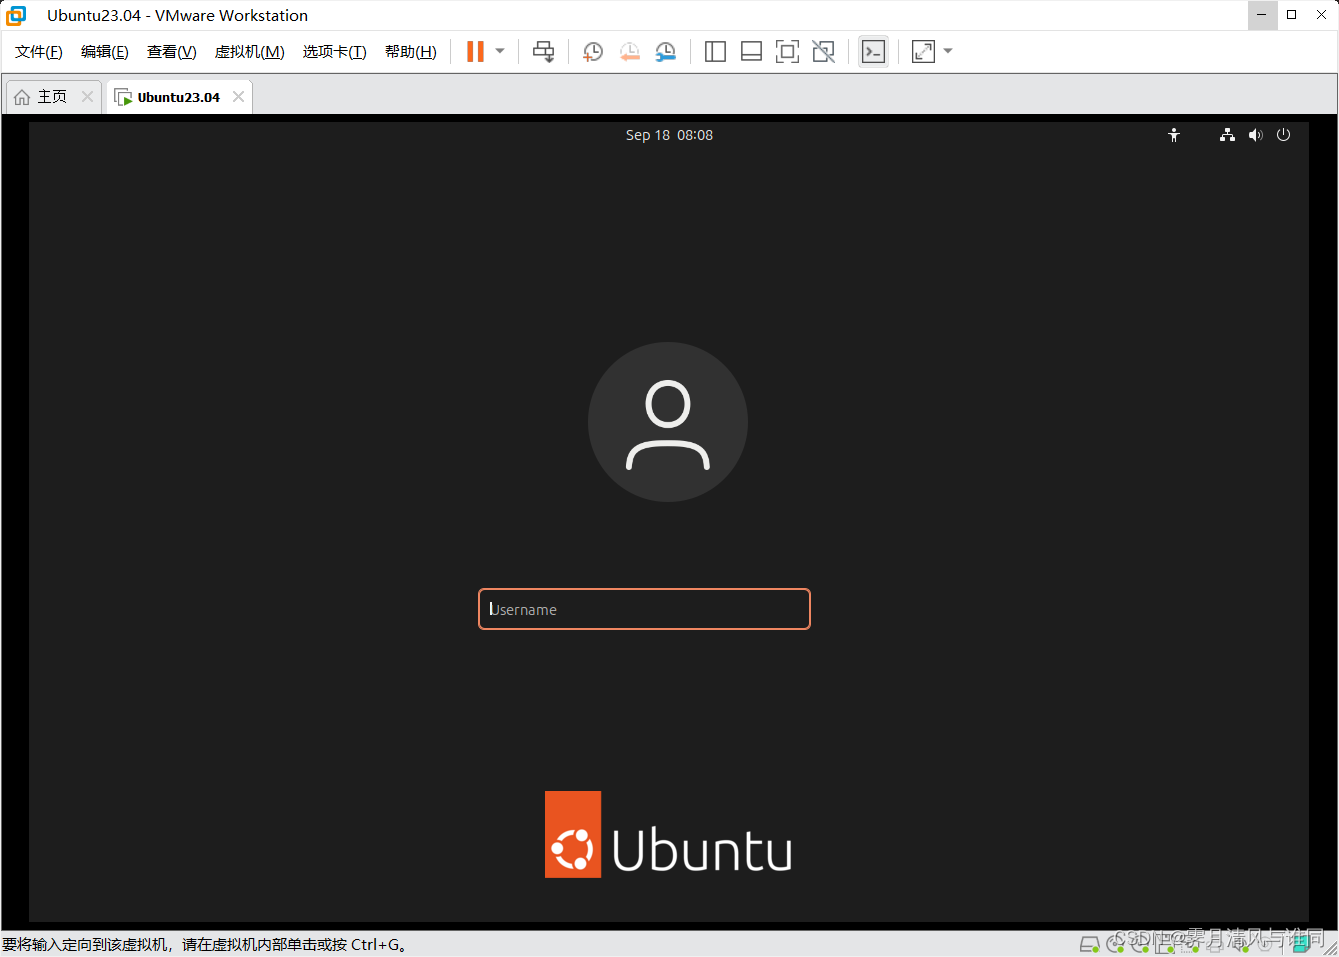Open the snapshot manager
This screenshot has width=1339, height=957.
point(665,52)
